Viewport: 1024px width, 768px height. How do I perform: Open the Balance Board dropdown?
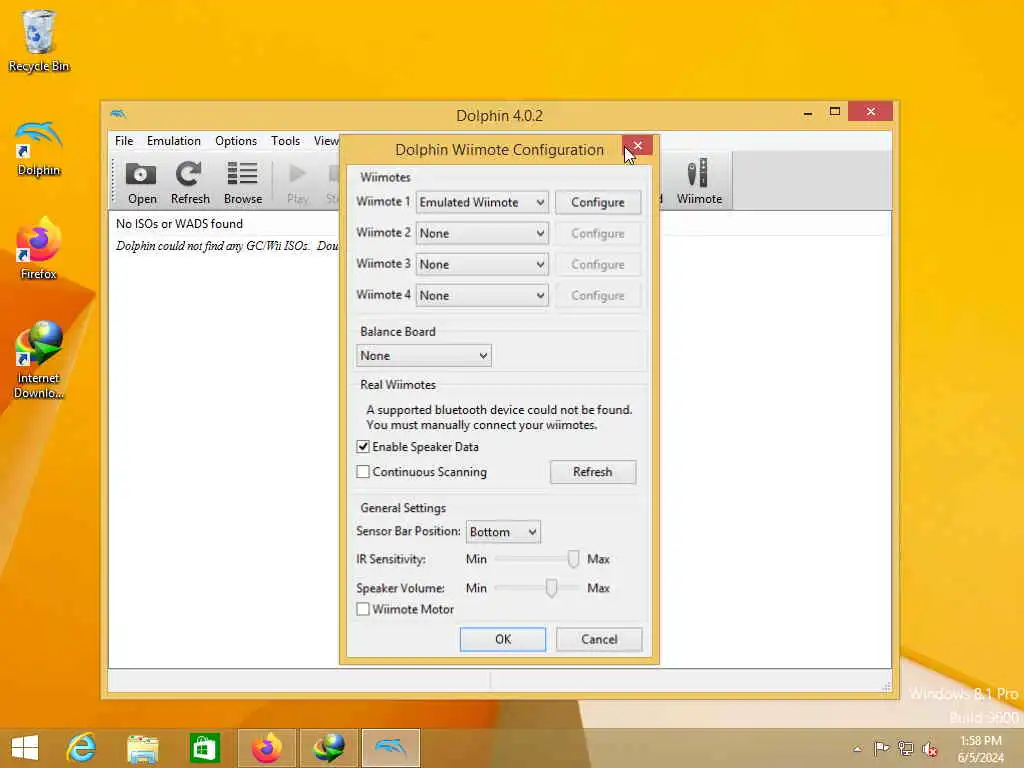424,355
